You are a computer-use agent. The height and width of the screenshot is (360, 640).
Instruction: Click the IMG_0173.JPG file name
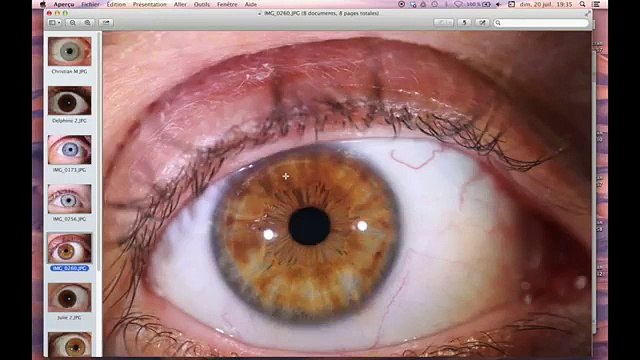pos(69,170)
